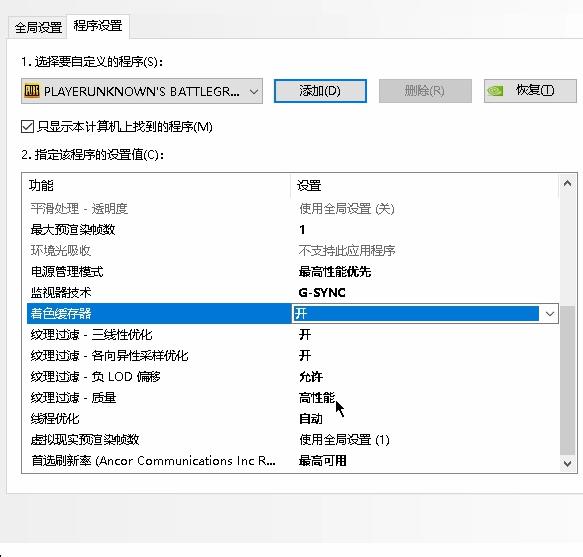The width and height of the screenshot is (583, 557).
Task: Select the 程序设置 tab
Action: click(x=98, y=26)
